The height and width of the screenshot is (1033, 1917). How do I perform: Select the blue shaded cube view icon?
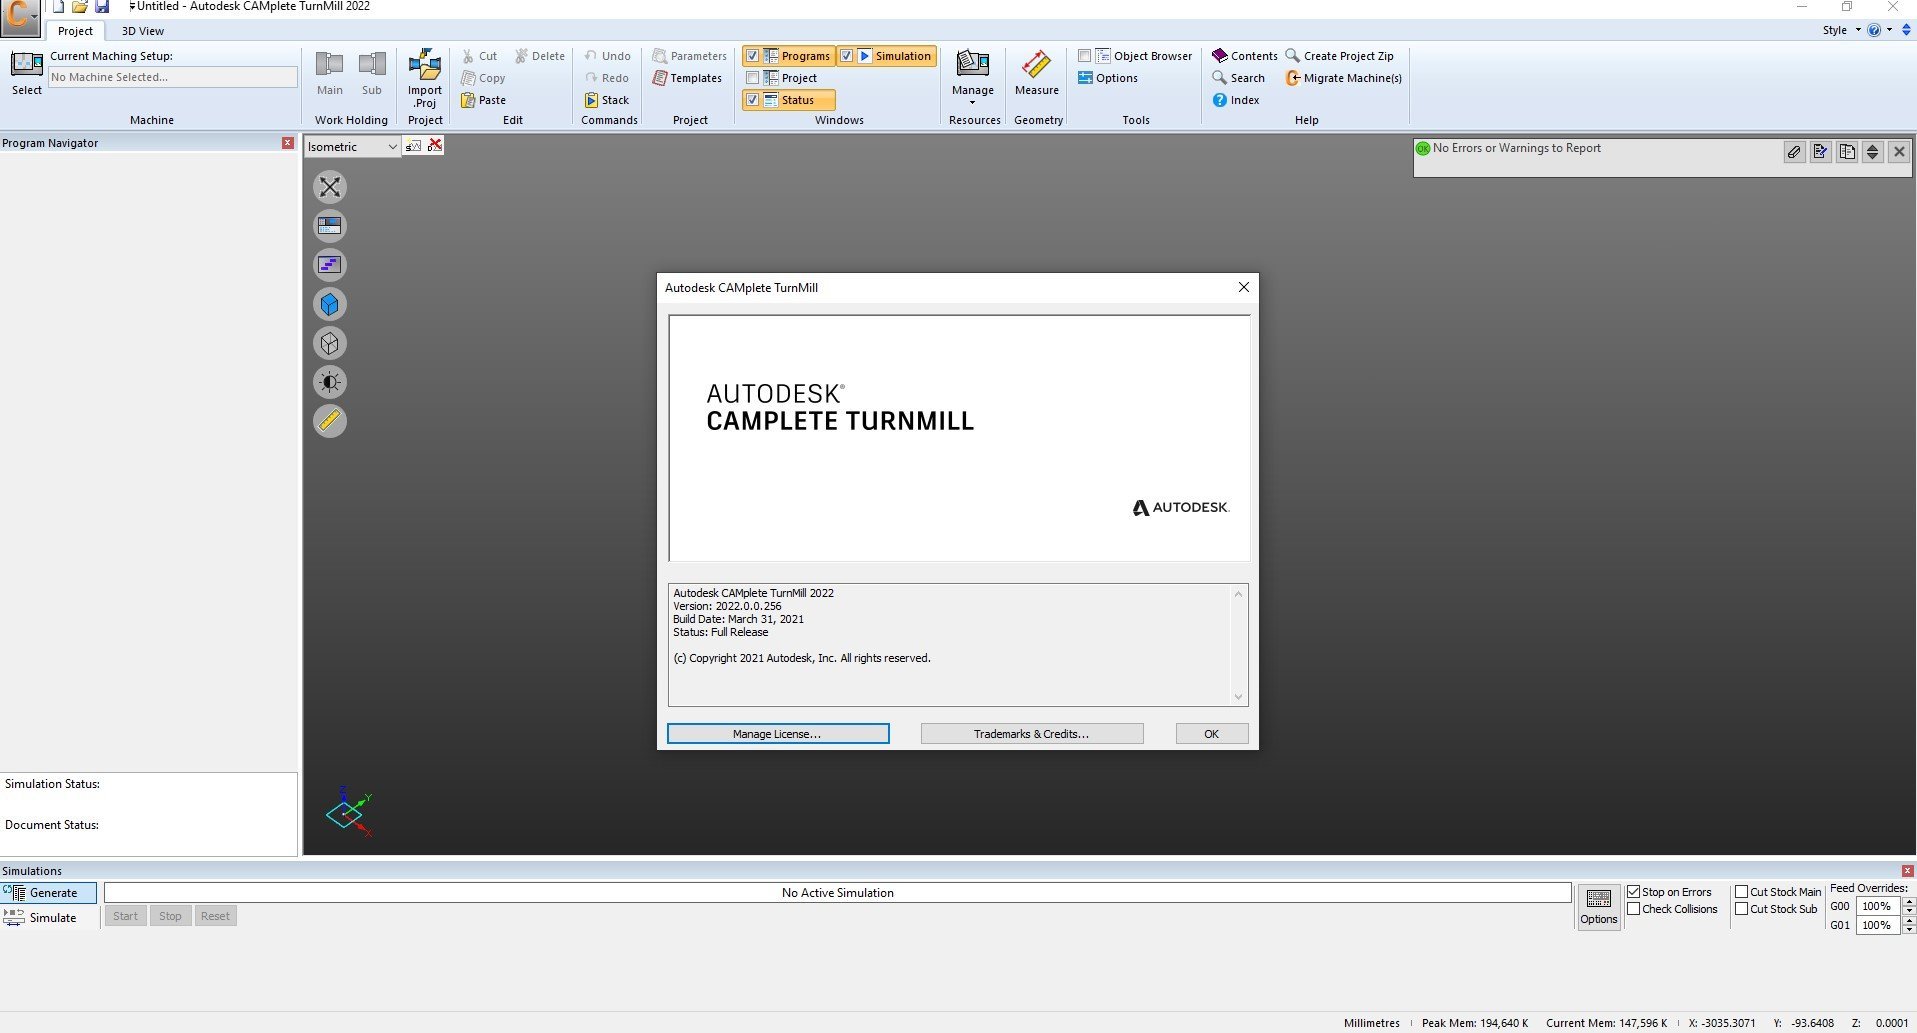(330, 304)
